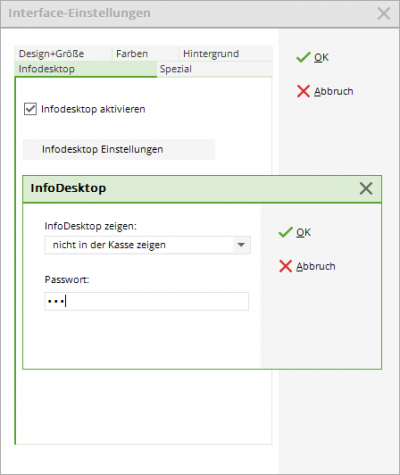Image resolution: width=400 pixels, height=475 pixels.
Task: Expand the InfoDesktop zeigen dropdown arrow
Action: (x=241, y=245)
